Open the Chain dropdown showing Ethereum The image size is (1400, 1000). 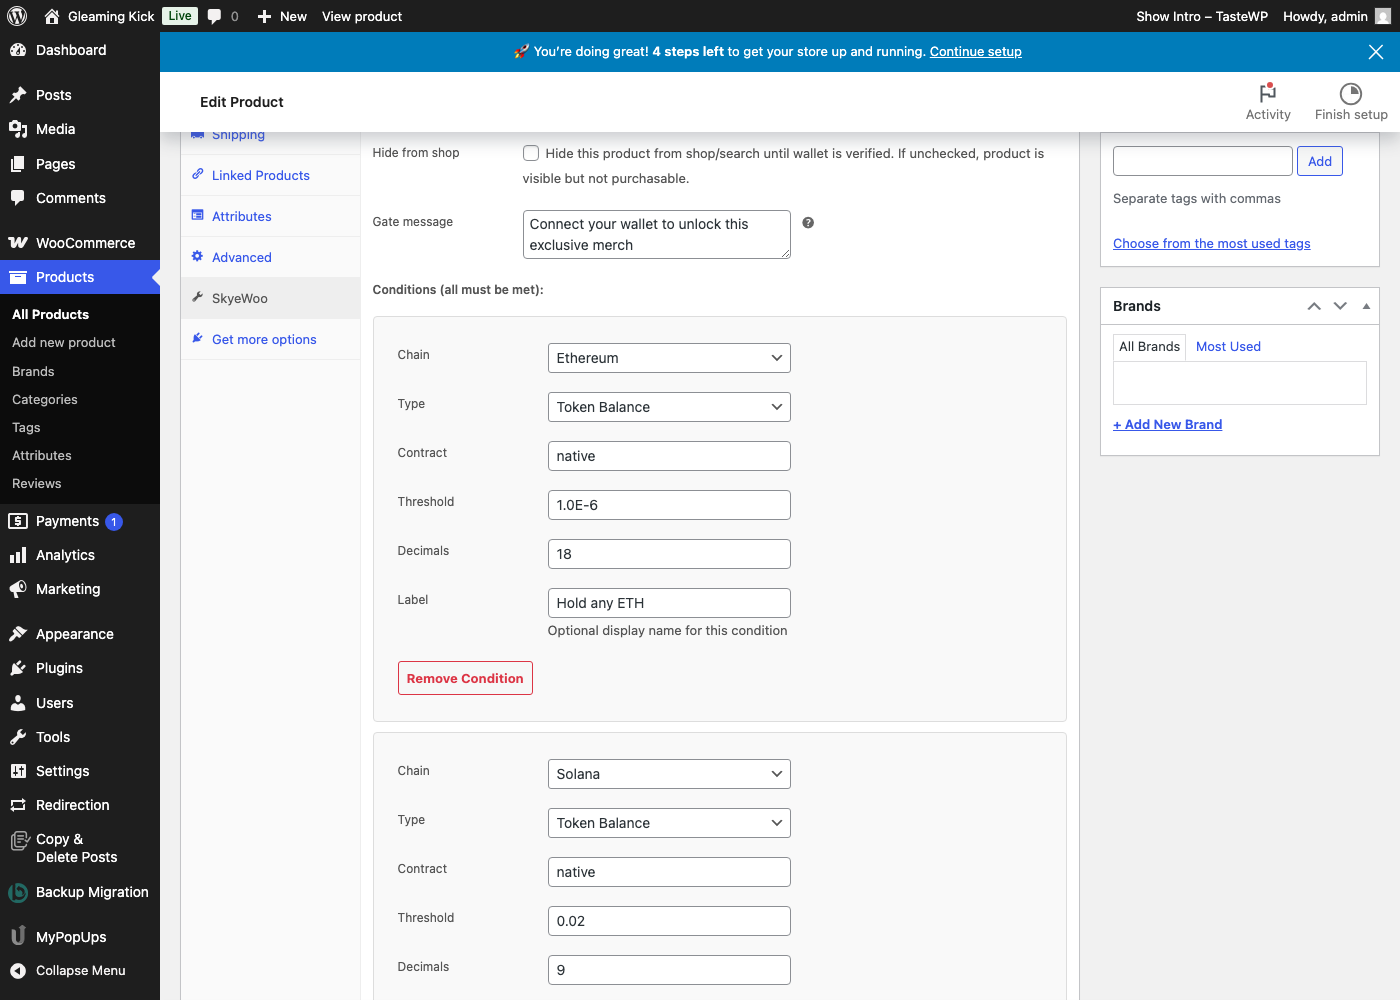click(x=668, y=357)
